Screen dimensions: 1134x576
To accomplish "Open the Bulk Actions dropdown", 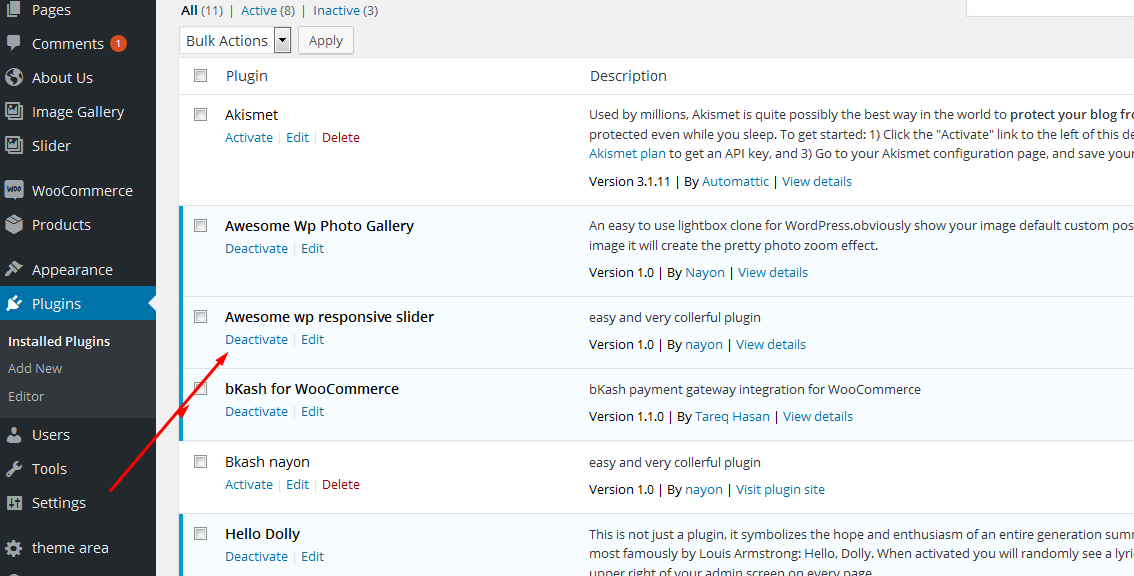I will [236, 41].
